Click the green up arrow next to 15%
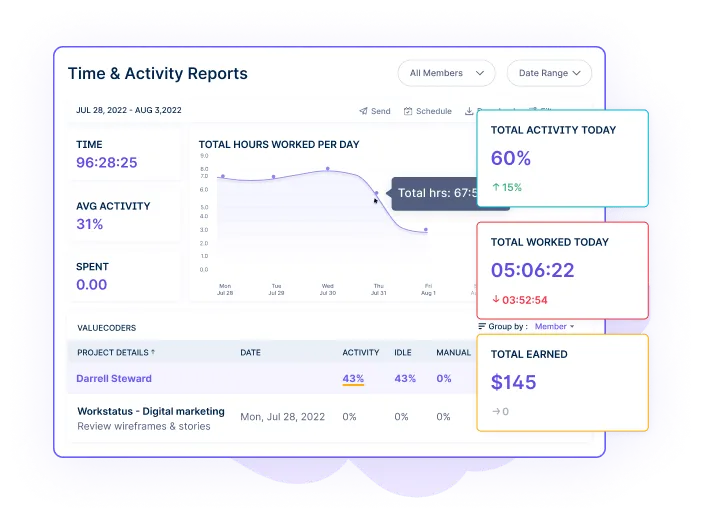702x518 pixels. (496, 187)
